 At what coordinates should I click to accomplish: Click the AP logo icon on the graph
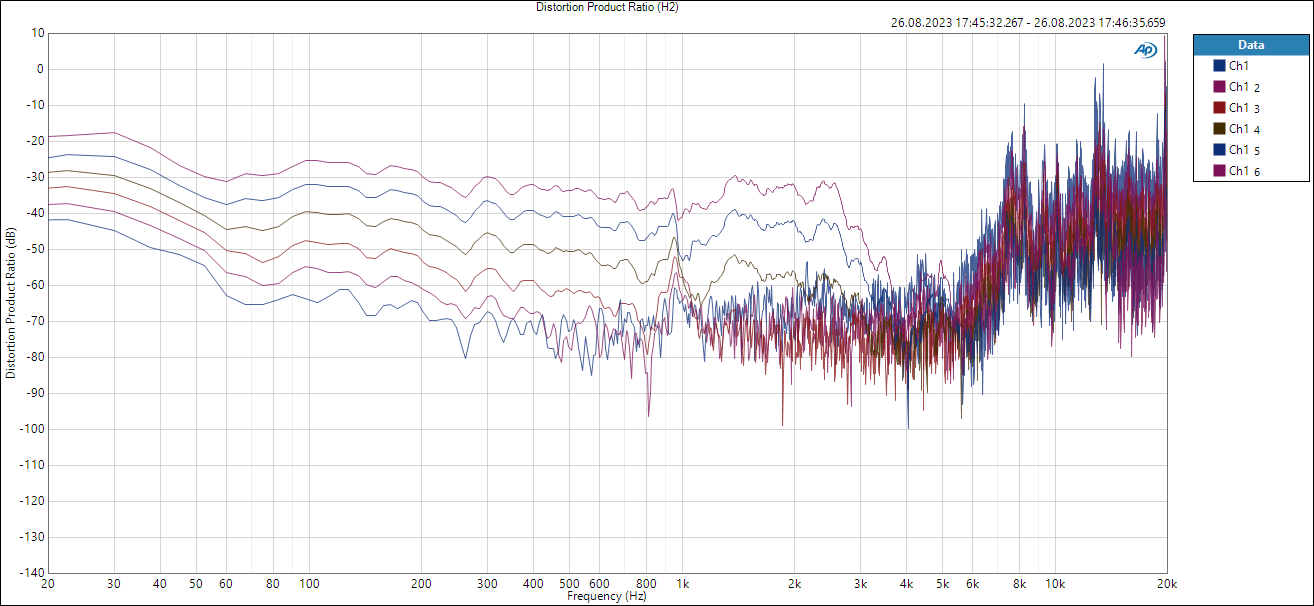click(1145, 49)
